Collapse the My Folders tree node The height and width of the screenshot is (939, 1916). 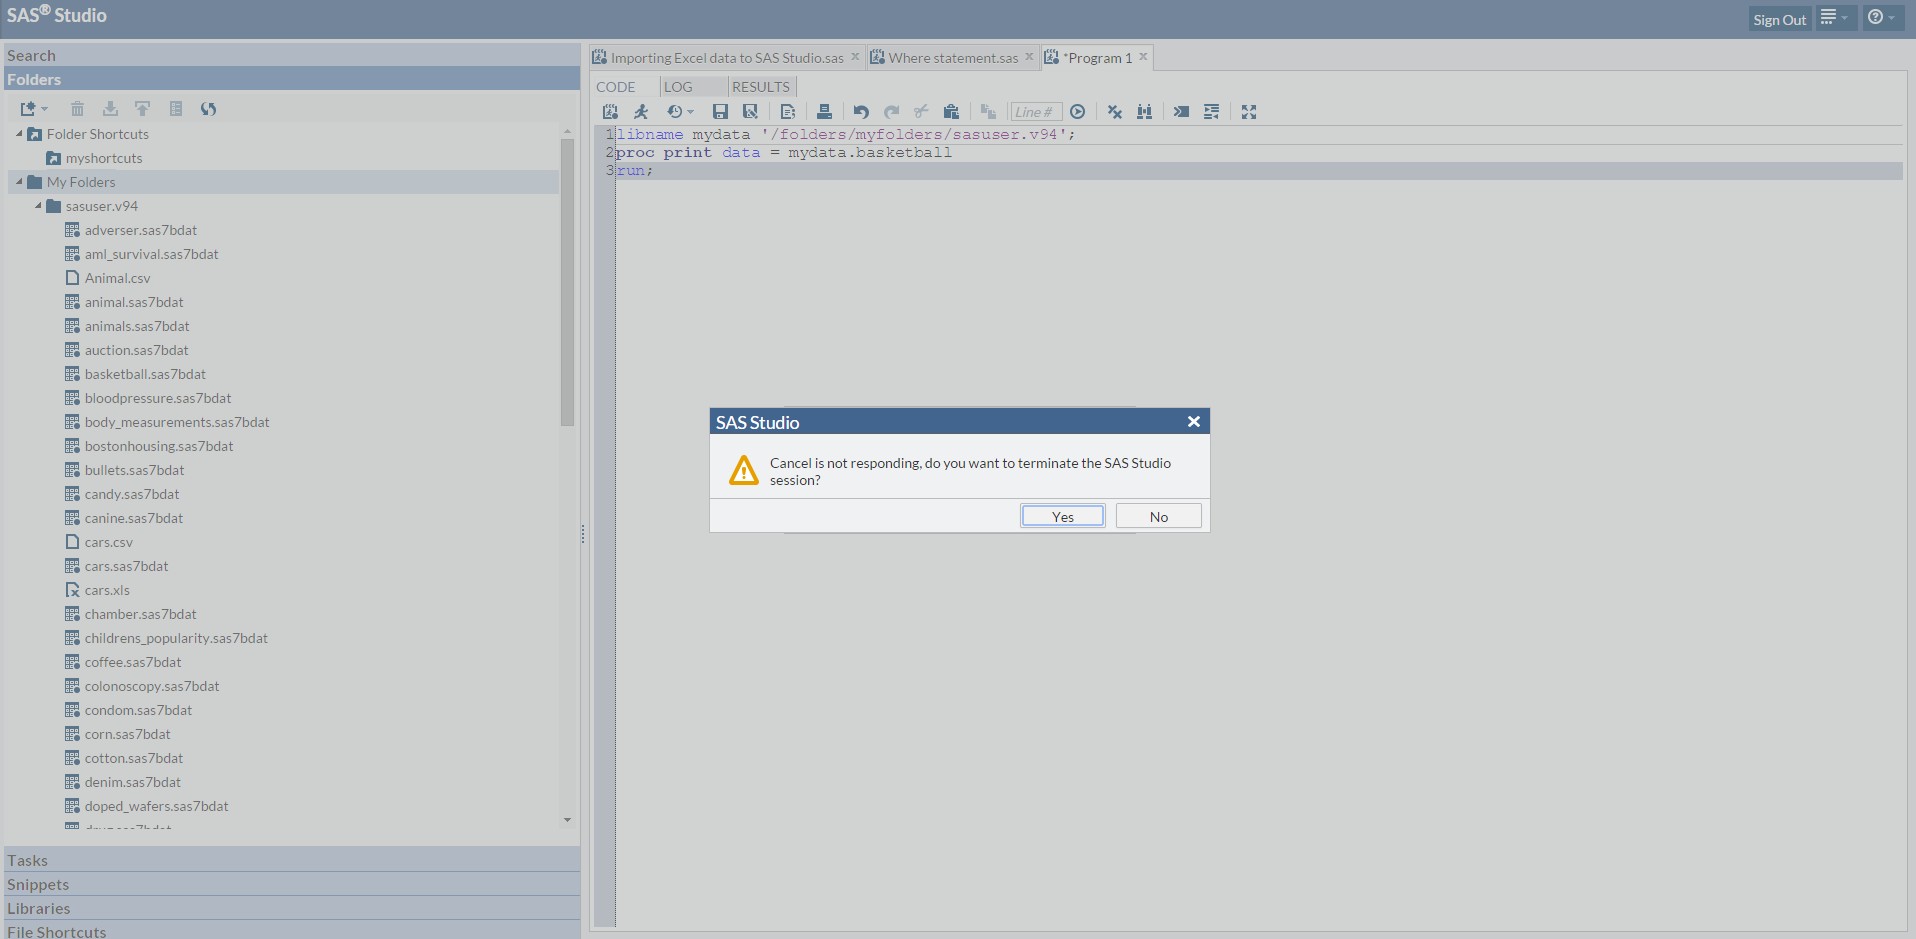pyautogui.click(x=18, y=181)
